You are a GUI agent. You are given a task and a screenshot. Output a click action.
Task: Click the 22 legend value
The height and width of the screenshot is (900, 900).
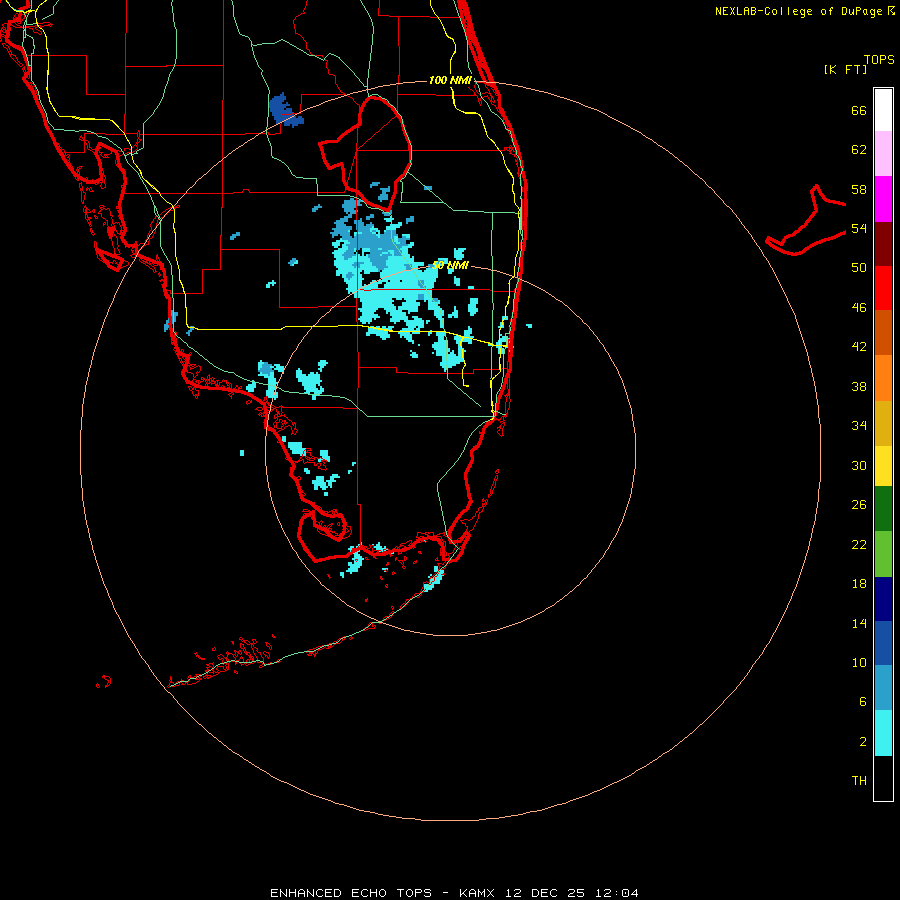pyautogui.click(x=859, y=544)
